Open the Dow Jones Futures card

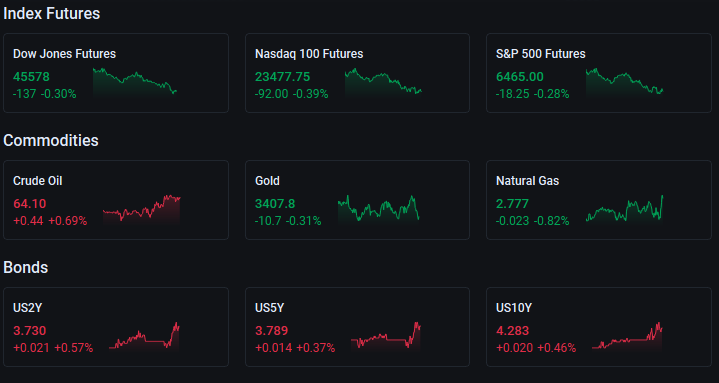[x=116, y=73]
